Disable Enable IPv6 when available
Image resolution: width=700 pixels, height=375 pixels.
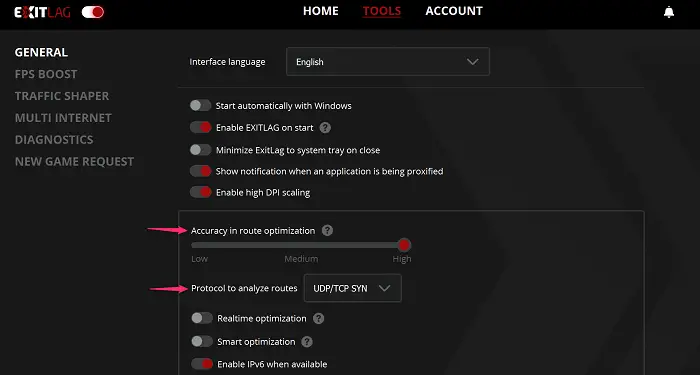202,364
